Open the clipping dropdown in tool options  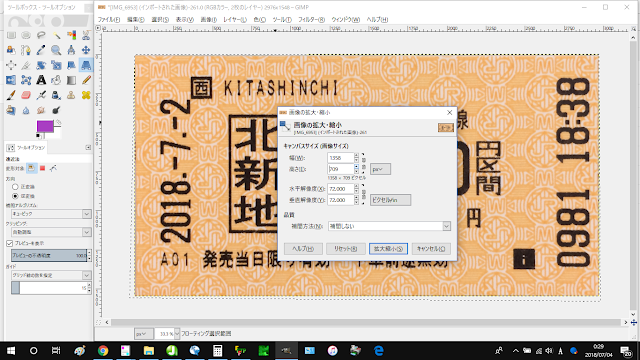coord(51,232)
